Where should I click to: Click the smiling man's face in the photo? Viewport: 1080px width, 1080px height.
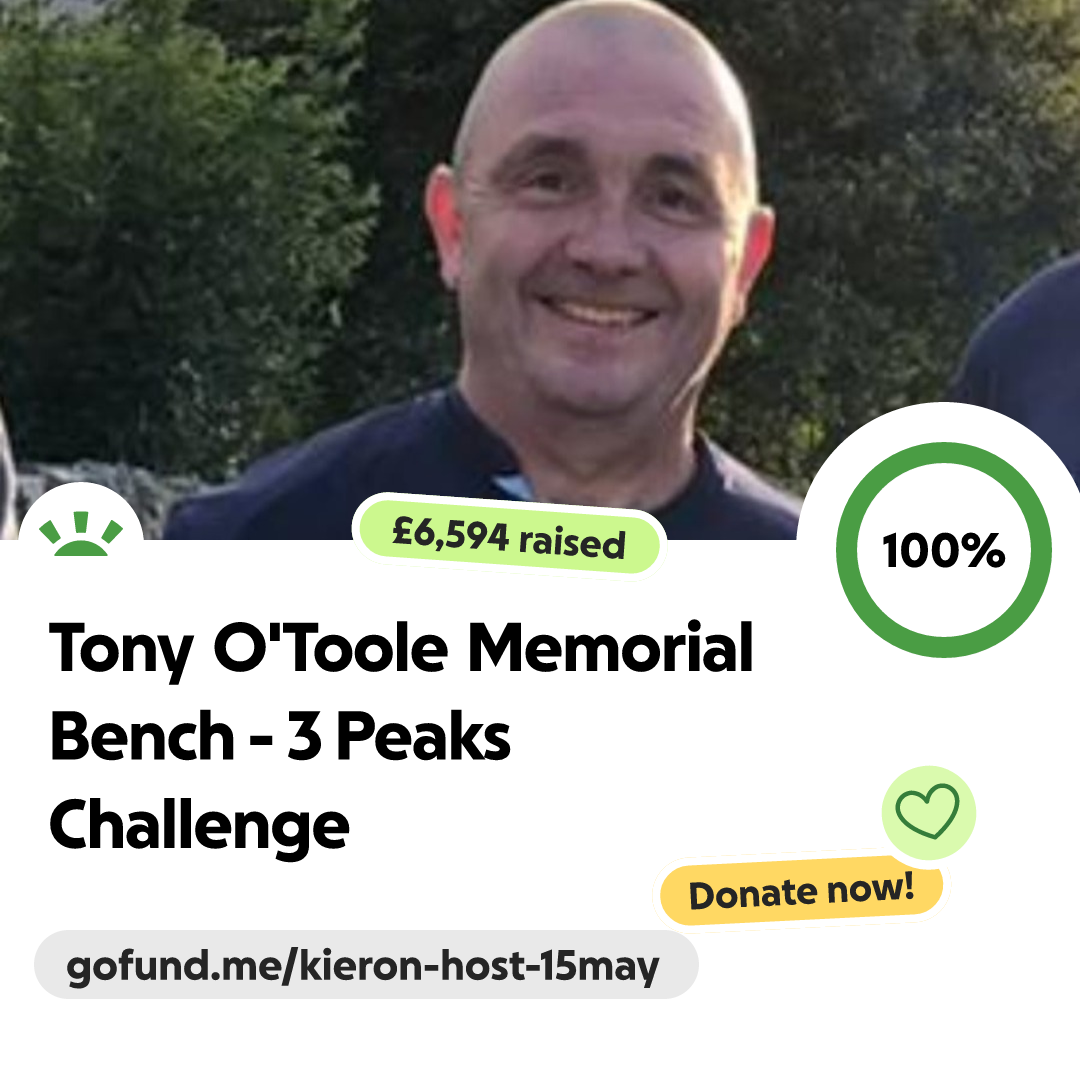coord(599,262)
